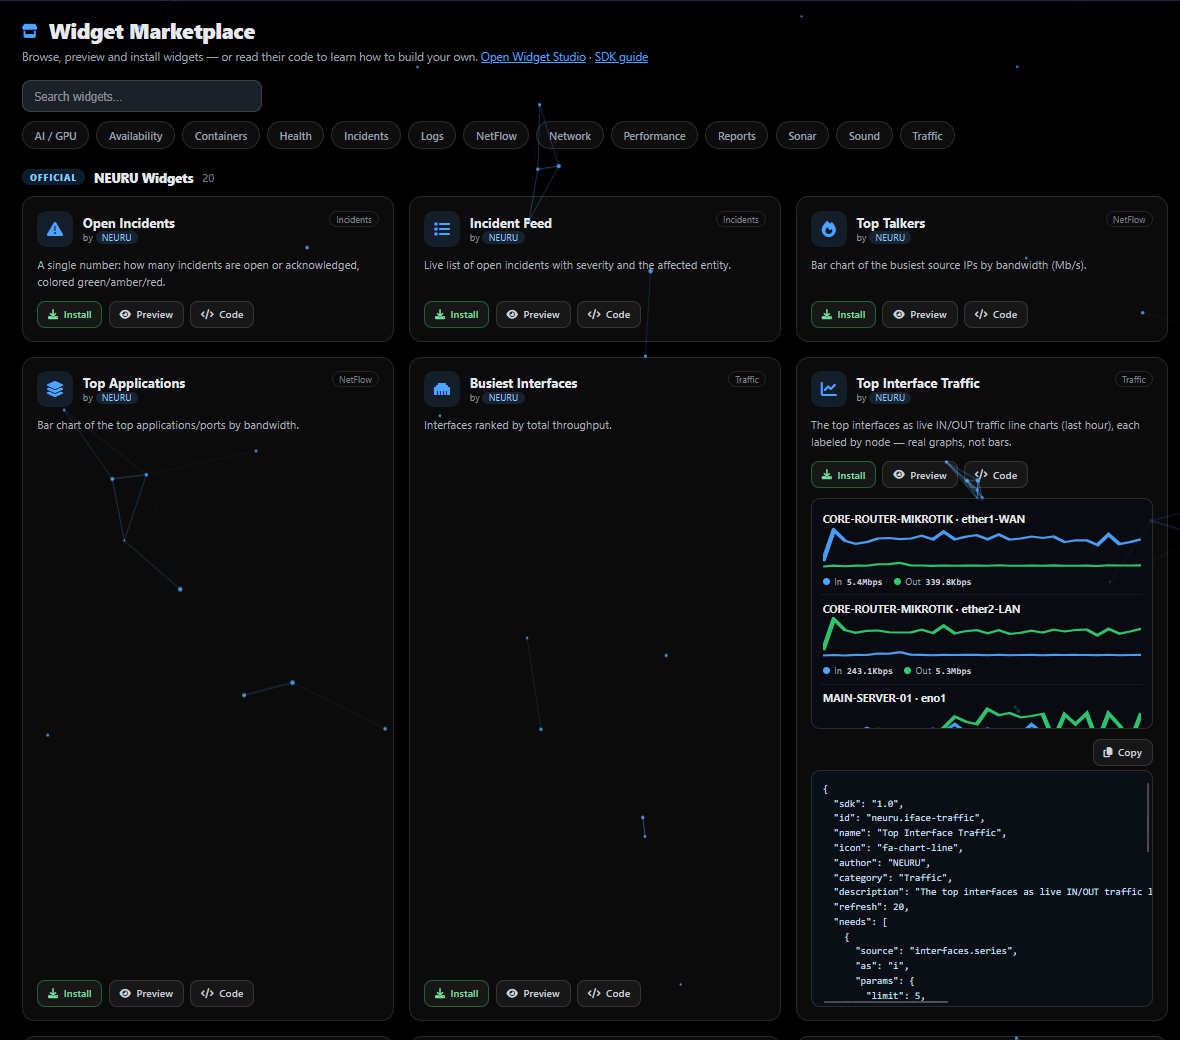Click the code panel vertical scrollbar
This screenshot has width=1180, height=1040.
tap(1148, 817)
